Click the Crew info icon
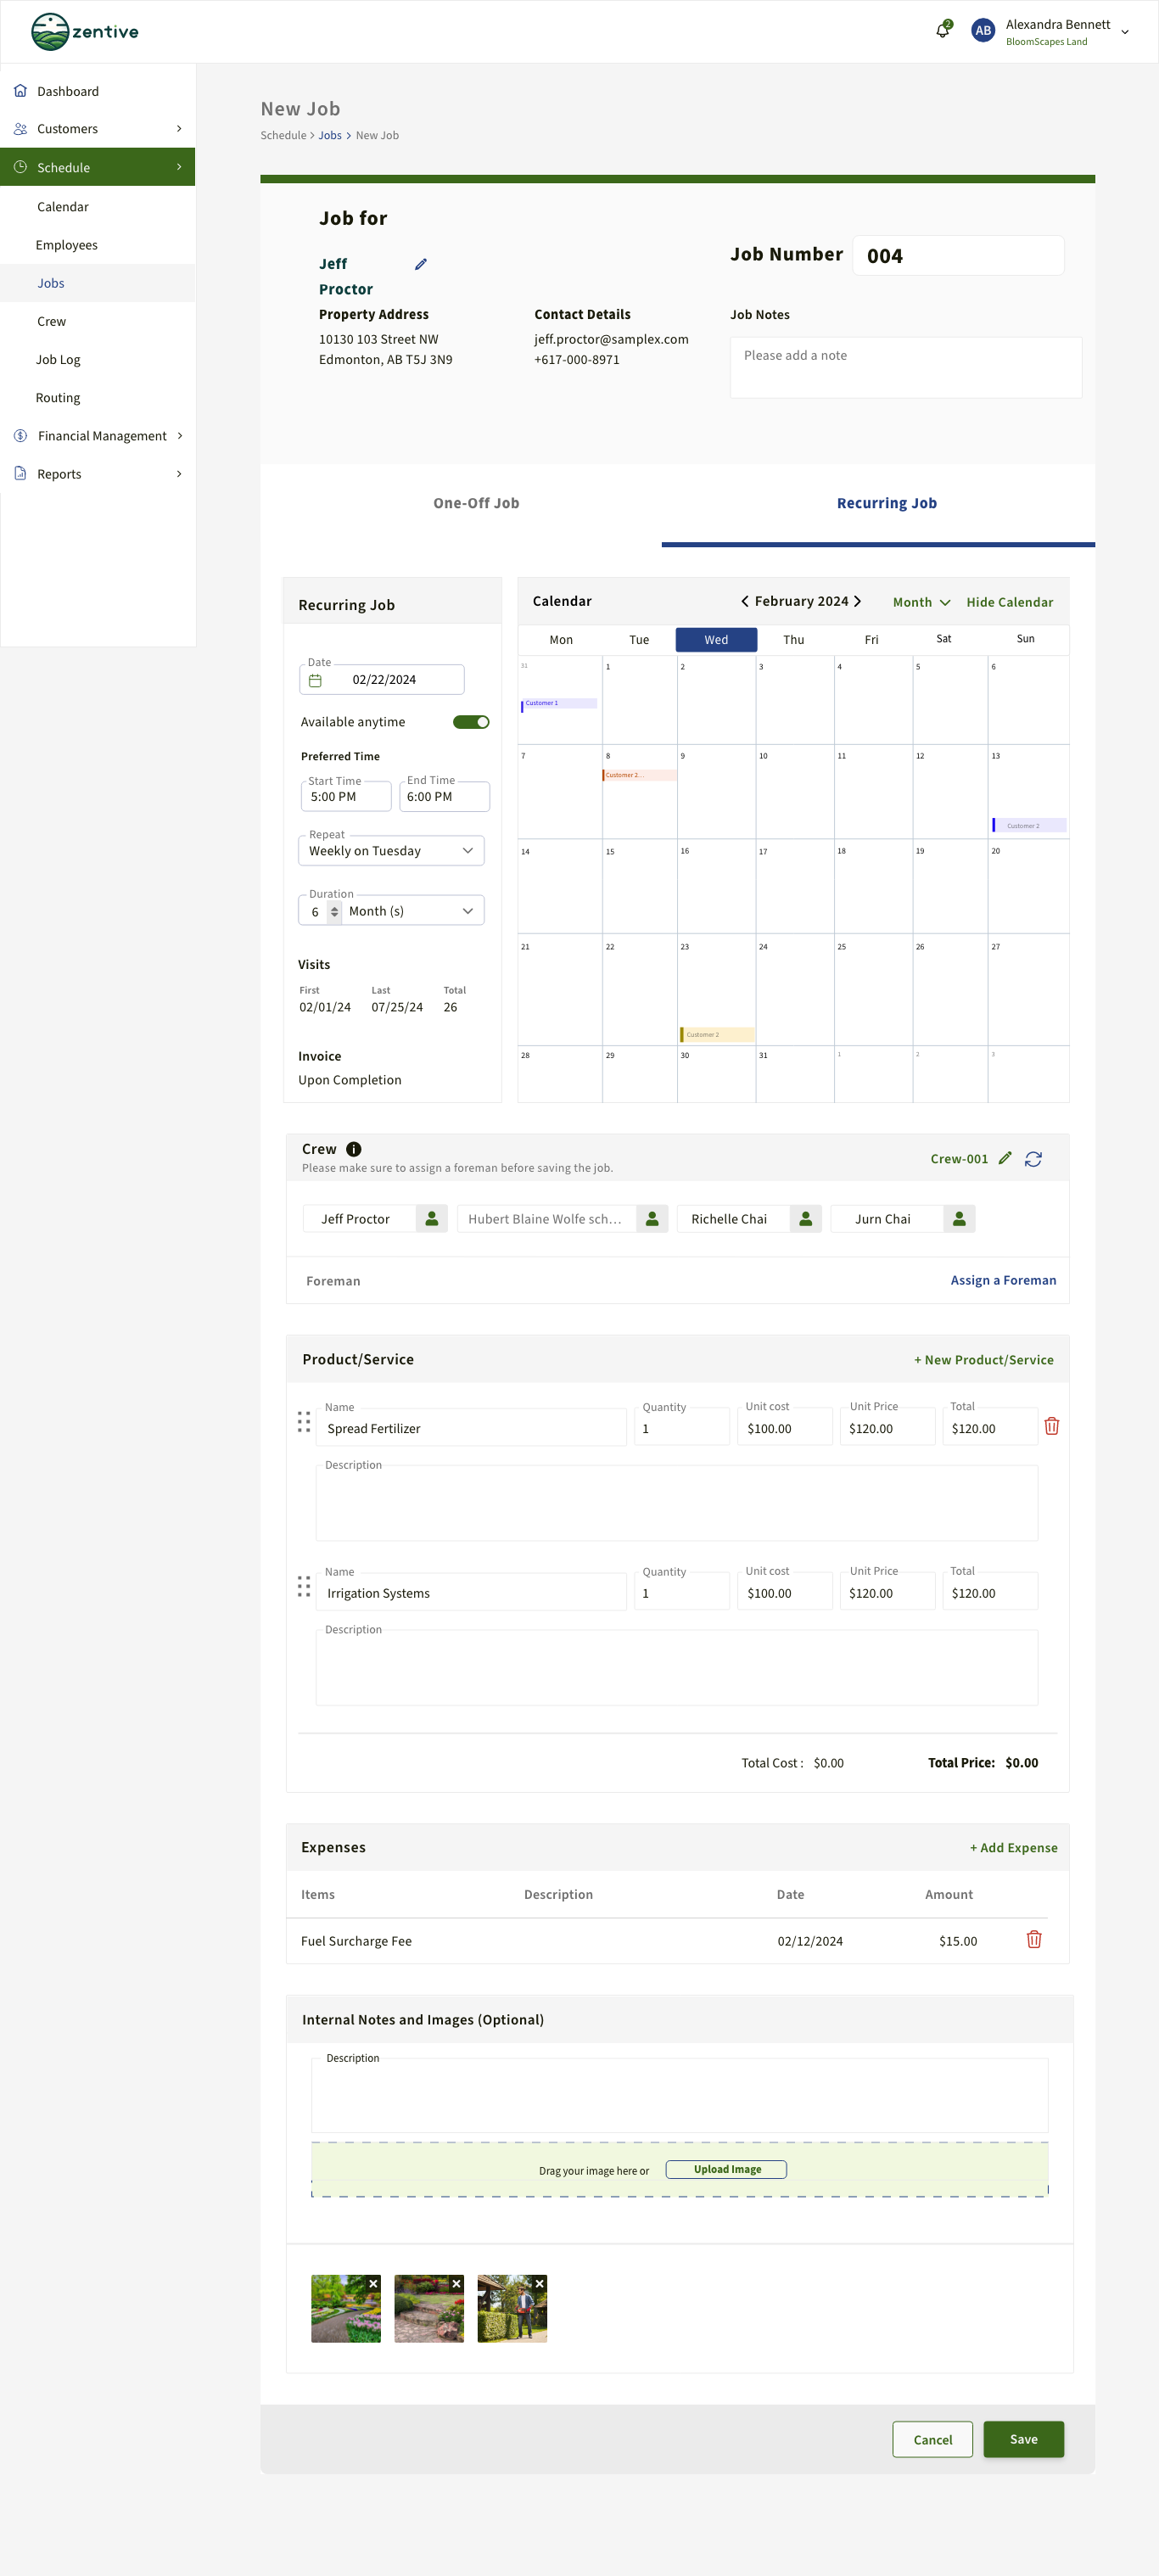This screenshot has height=2576, width=1159. [353, 1149]
